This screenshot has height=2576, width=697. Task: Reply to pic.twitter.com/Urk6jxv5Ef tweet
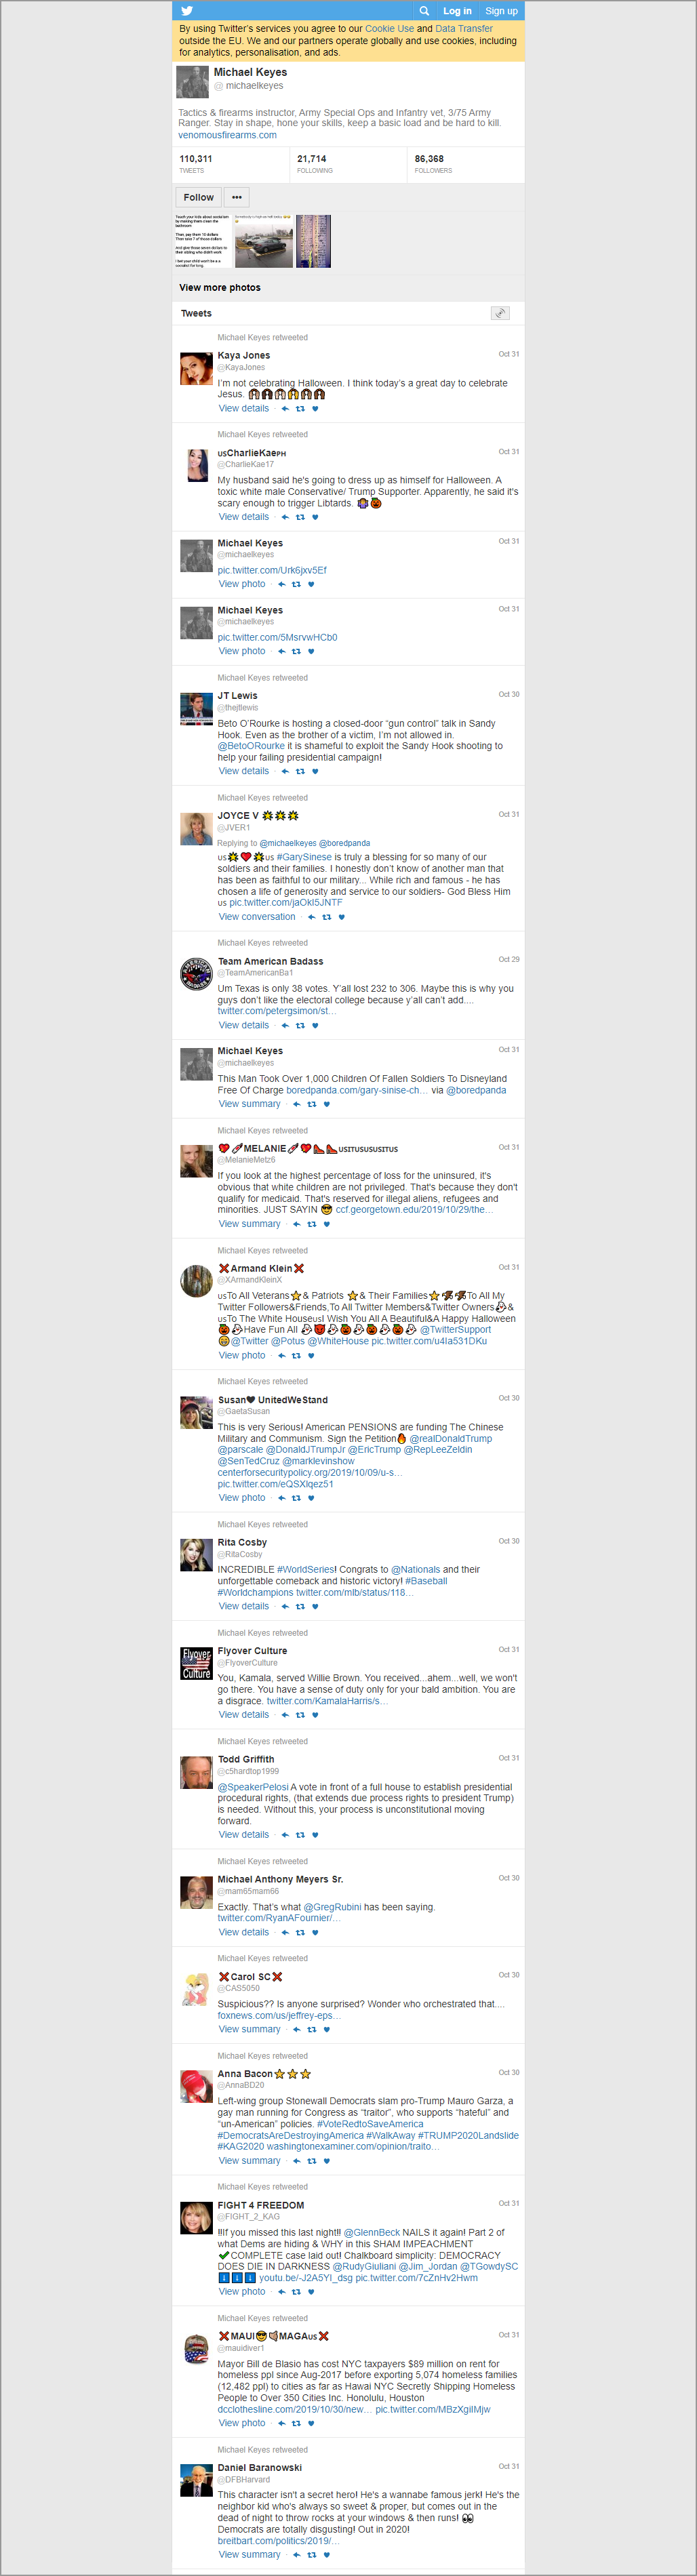pyautogui.click(x=282, y=584)
